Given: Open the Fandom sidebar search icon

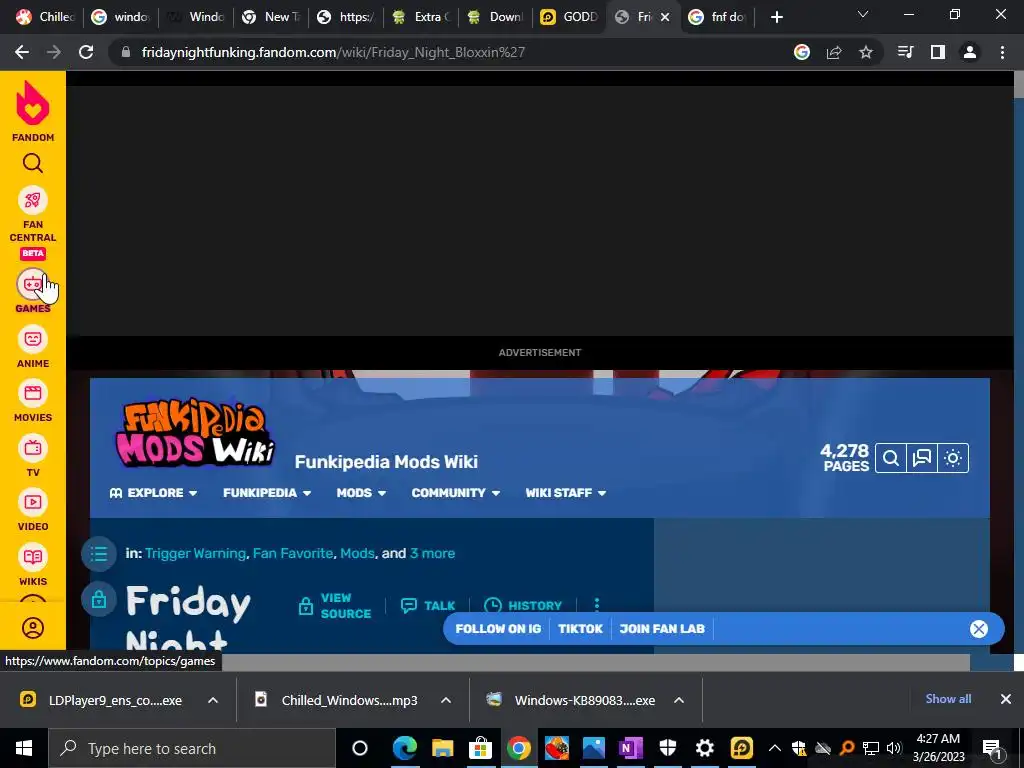Looking at the screenshot, I should (x=33, y=163).
